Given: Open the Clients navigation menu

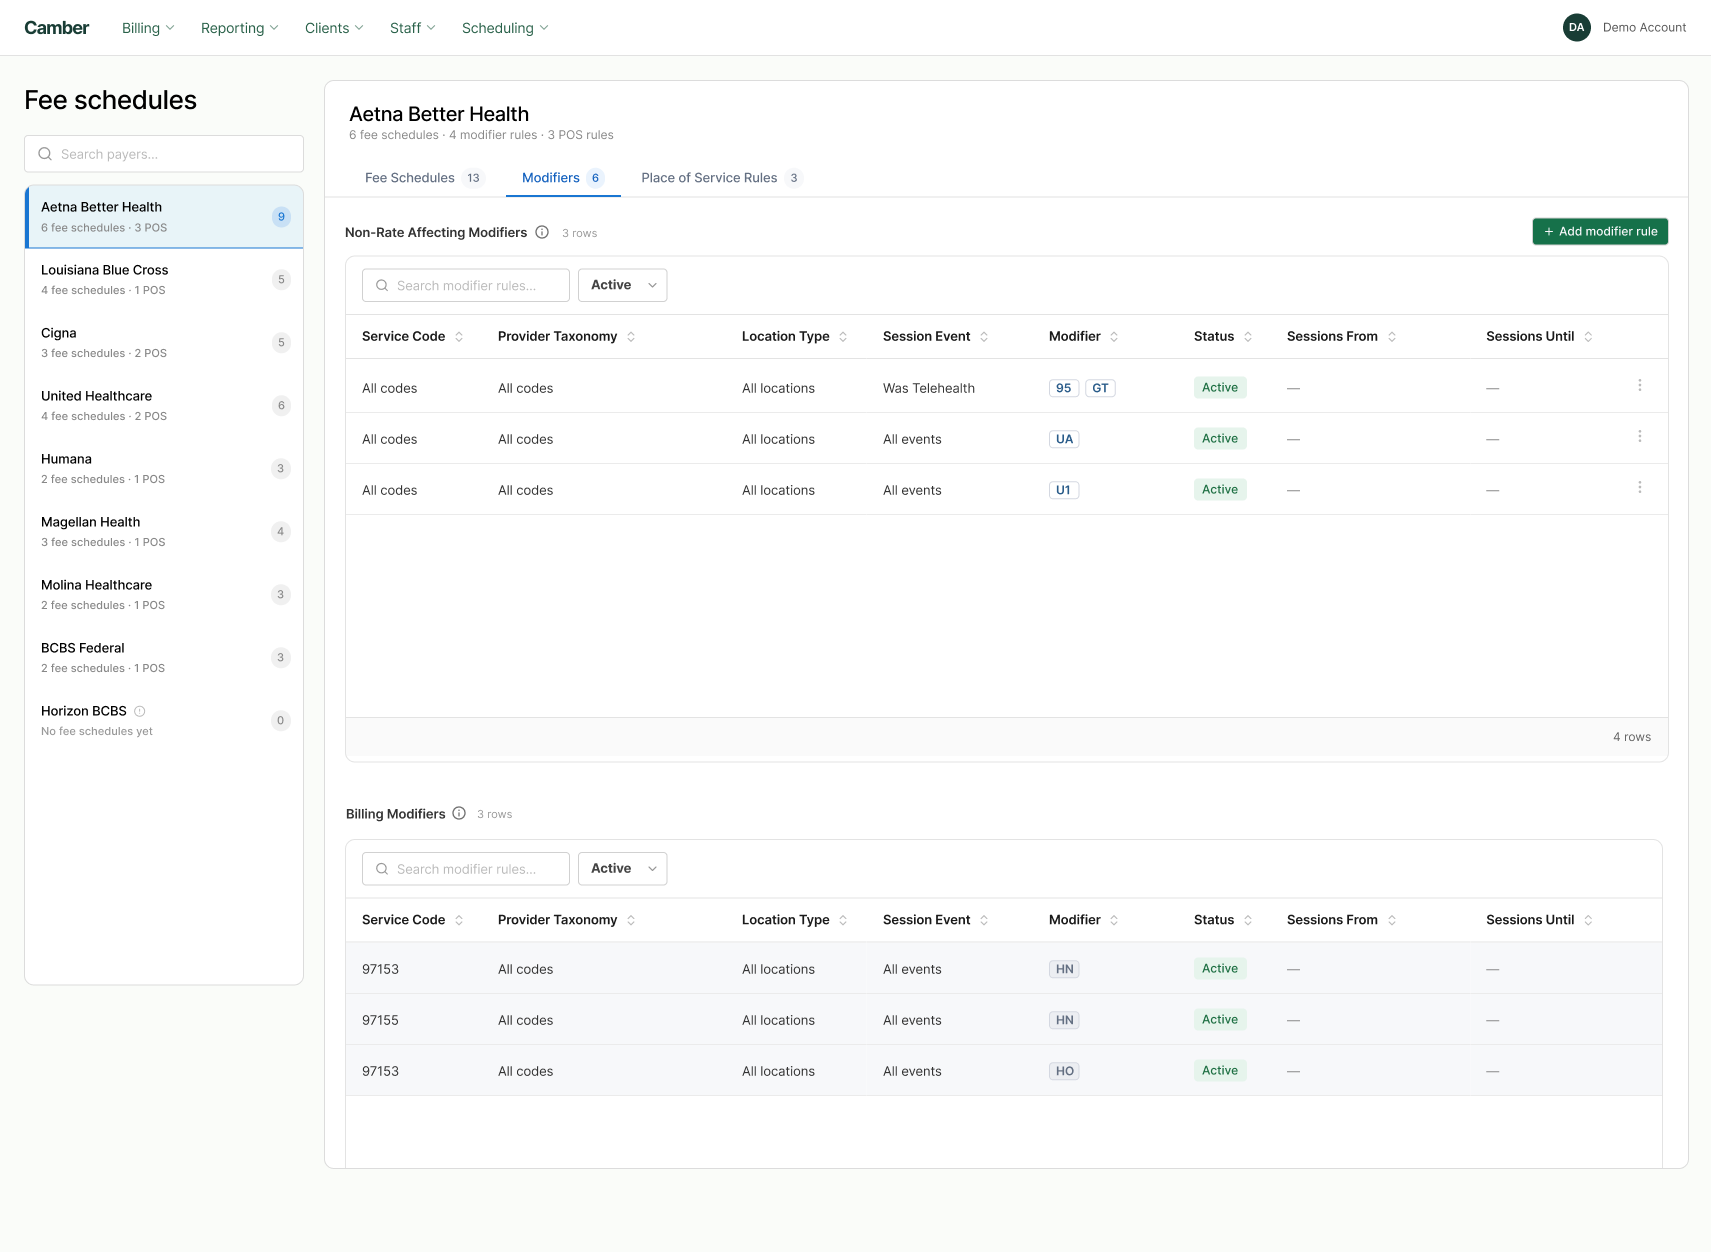Looking at the screenshot, I should pyautogui.click(x=334, y=28).
